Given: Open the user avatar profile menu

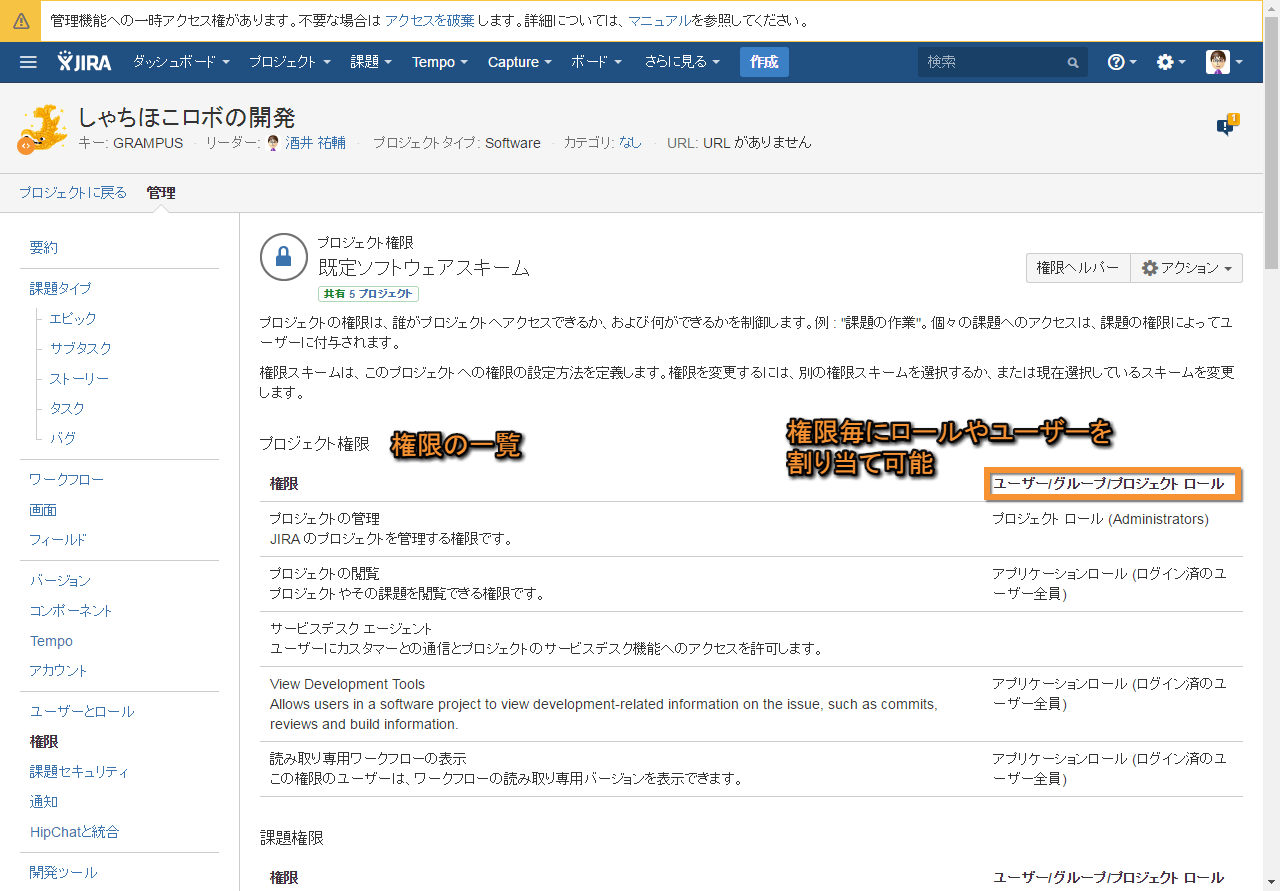Looking at the screenshot, I should [1224, 62].
